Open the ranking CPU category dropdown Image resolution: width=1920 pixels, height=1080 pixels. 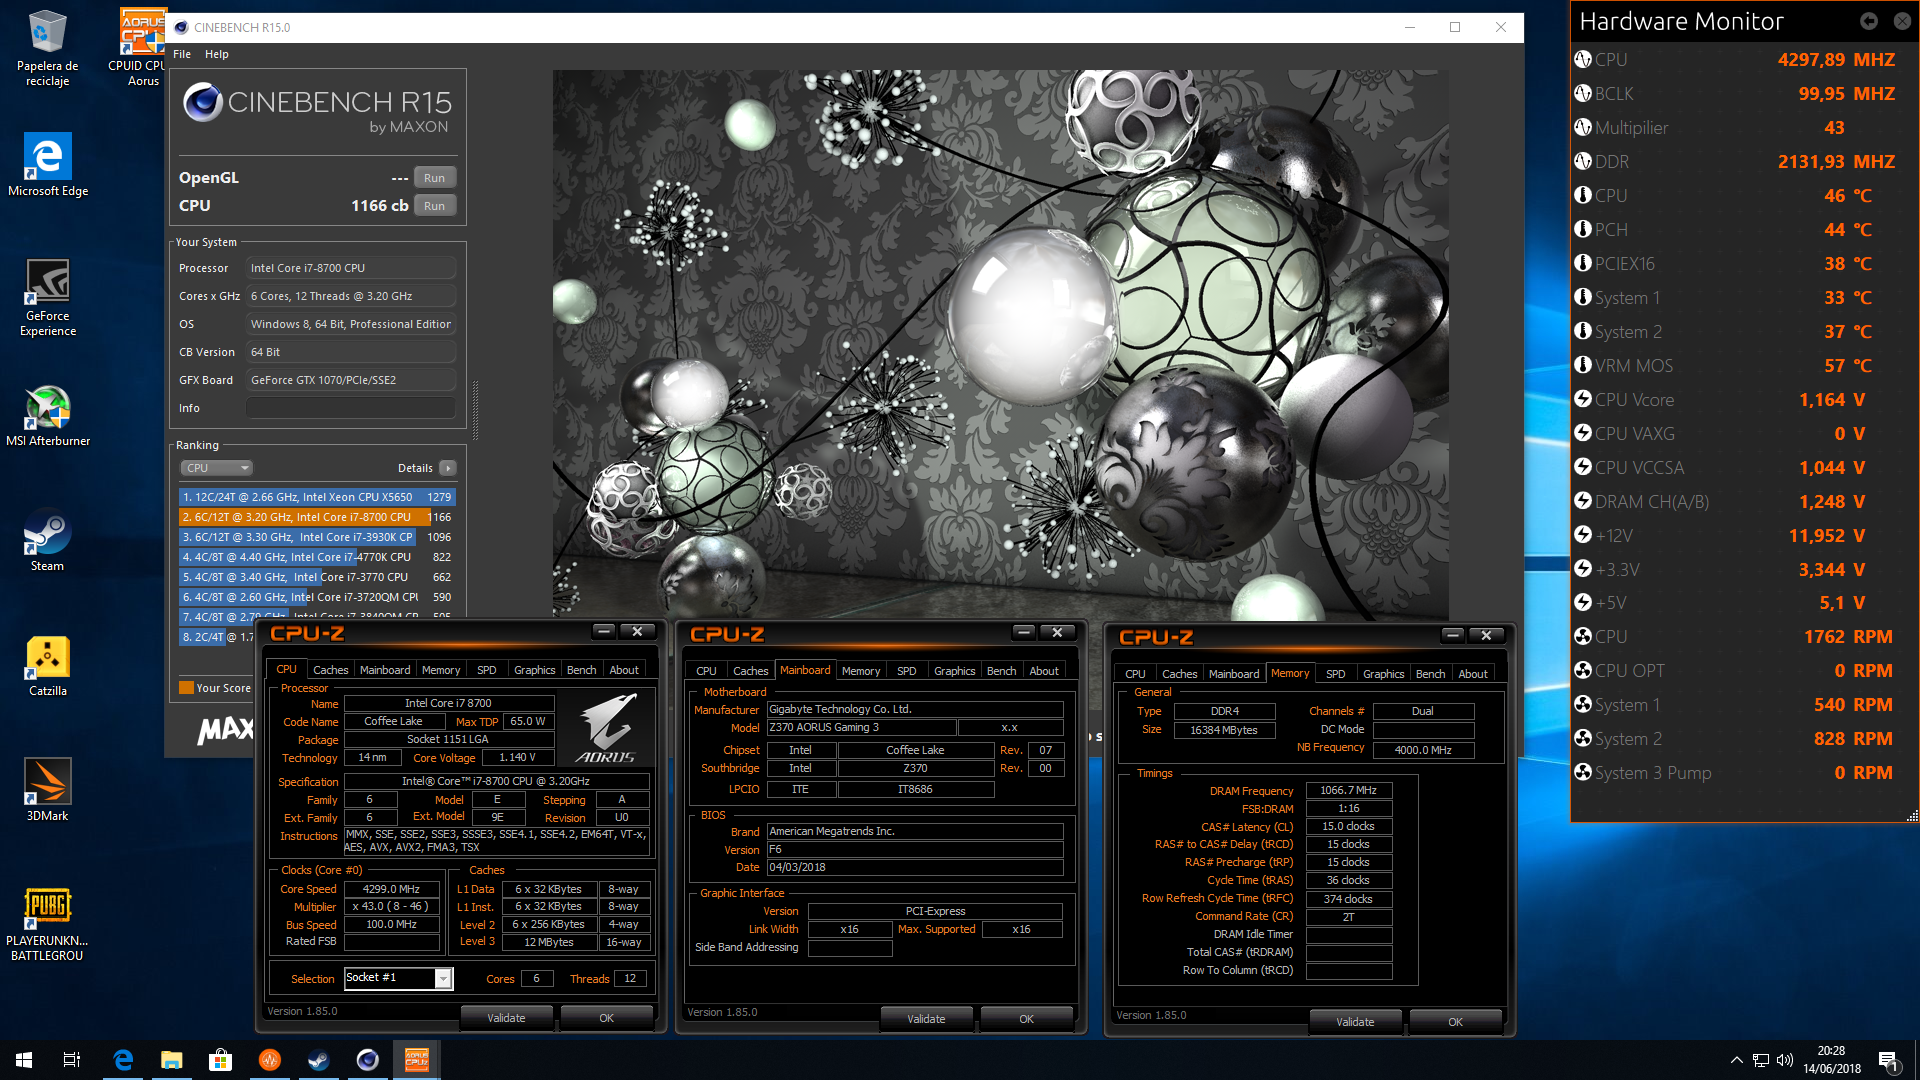216,468
